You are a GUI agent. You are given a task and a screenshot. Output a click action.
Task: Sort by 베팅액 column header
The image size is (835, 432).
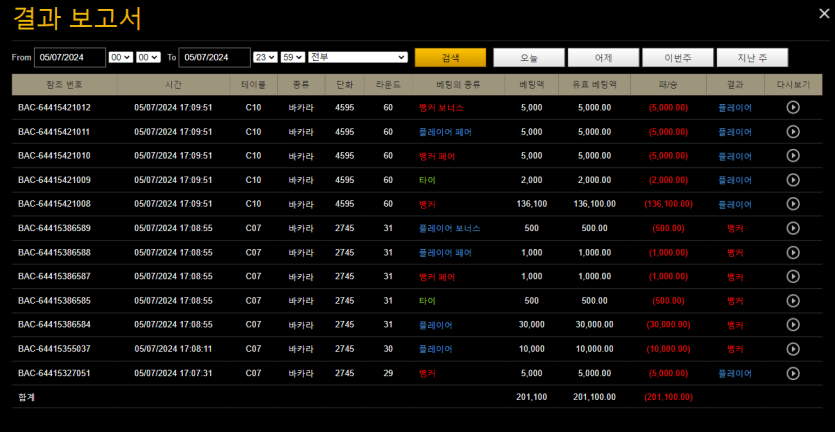click(x=531, y=85)
